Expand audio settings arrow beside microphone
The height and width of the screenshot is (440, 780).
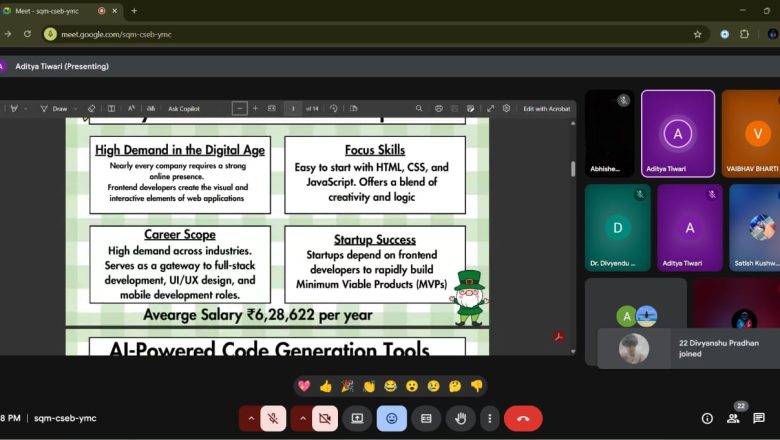(251, 418)
